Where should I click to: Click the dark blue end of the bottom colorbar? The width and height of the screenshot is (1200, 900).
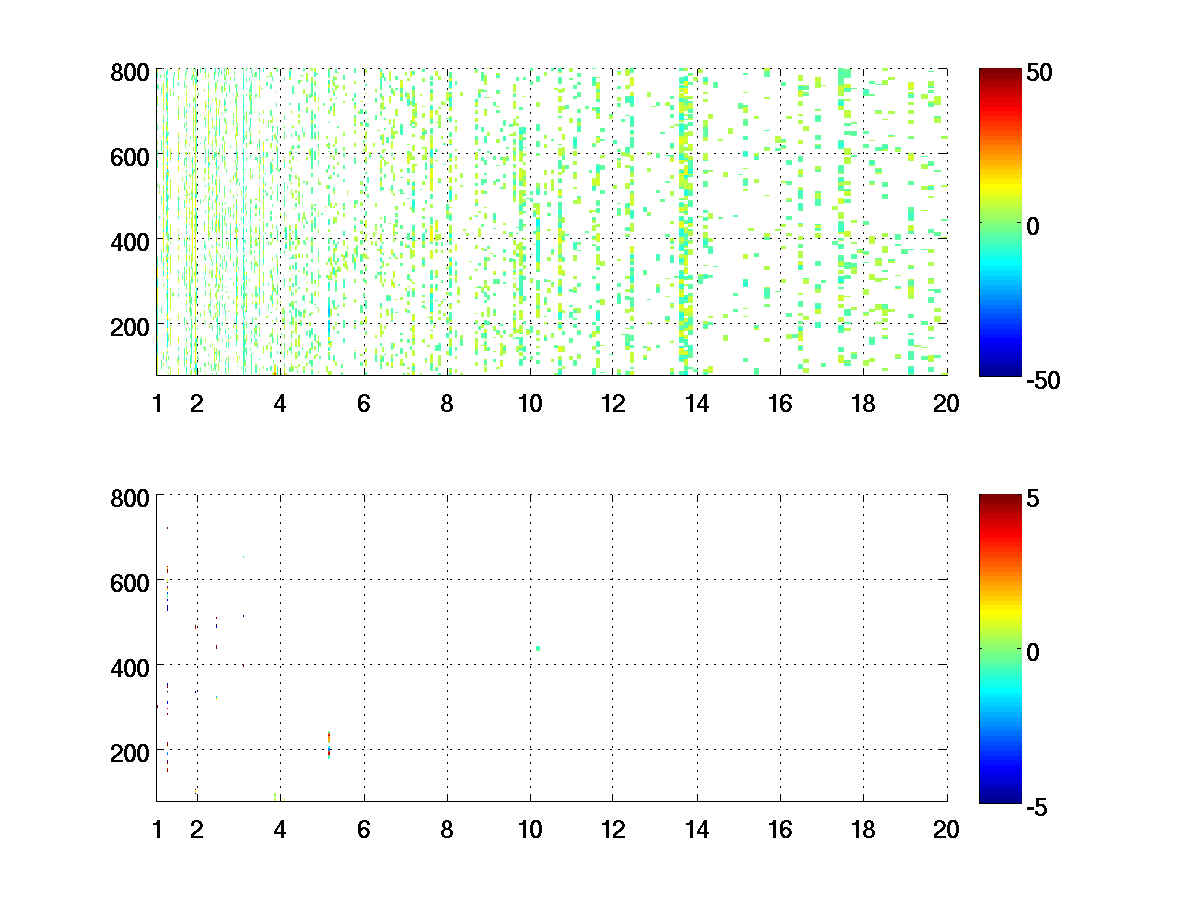1000,797
